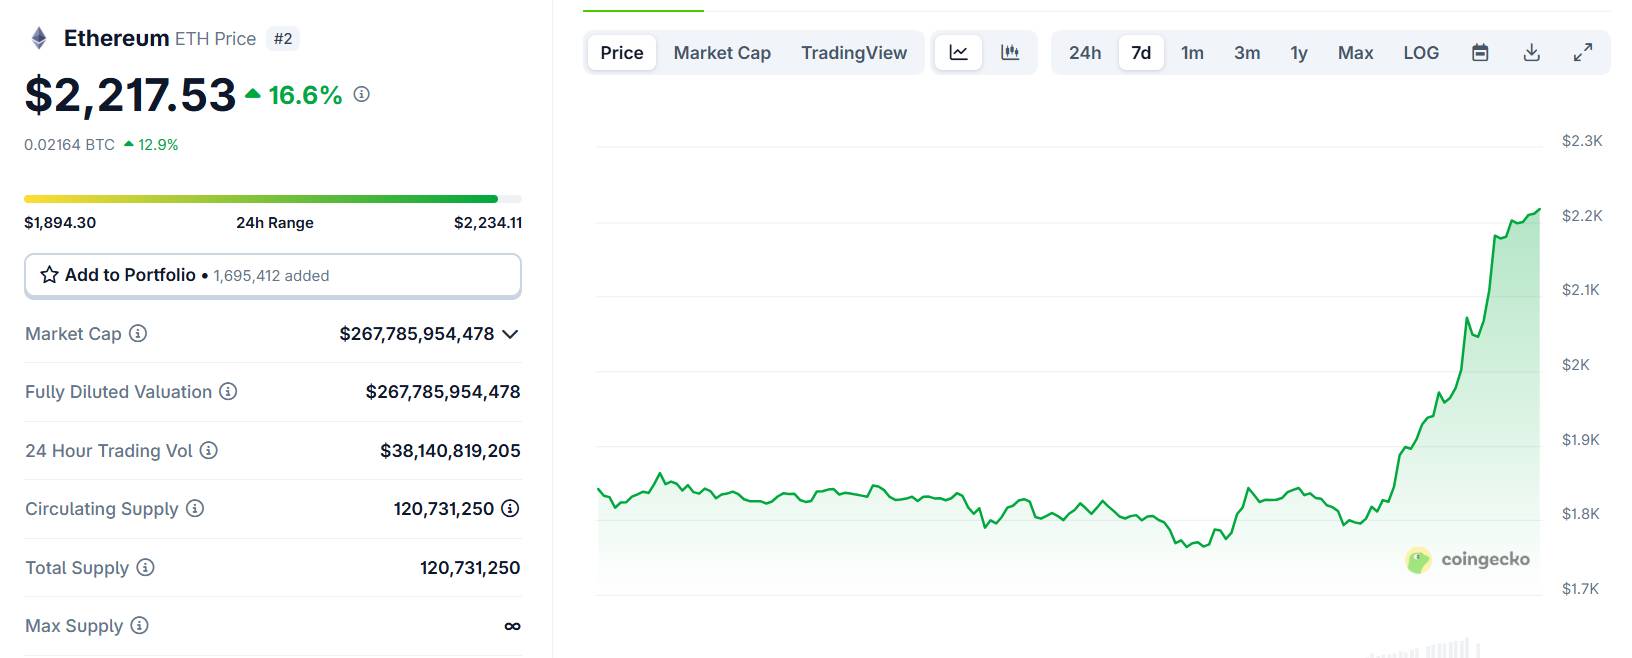Click the download chart data icon
Image resolution: width=1632 pixels, height=658 pixels.
[1531, 53]
